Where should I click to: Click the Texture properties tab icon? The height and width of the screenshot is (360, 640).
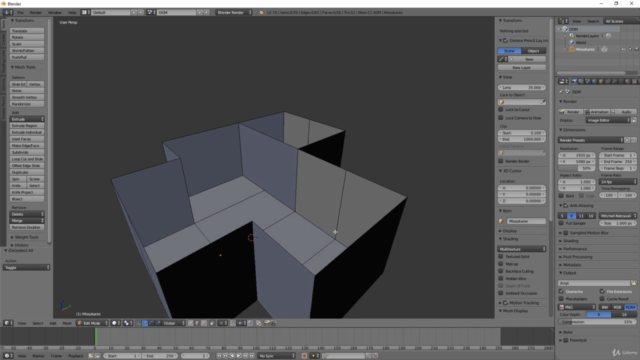(x=634, y=82)
